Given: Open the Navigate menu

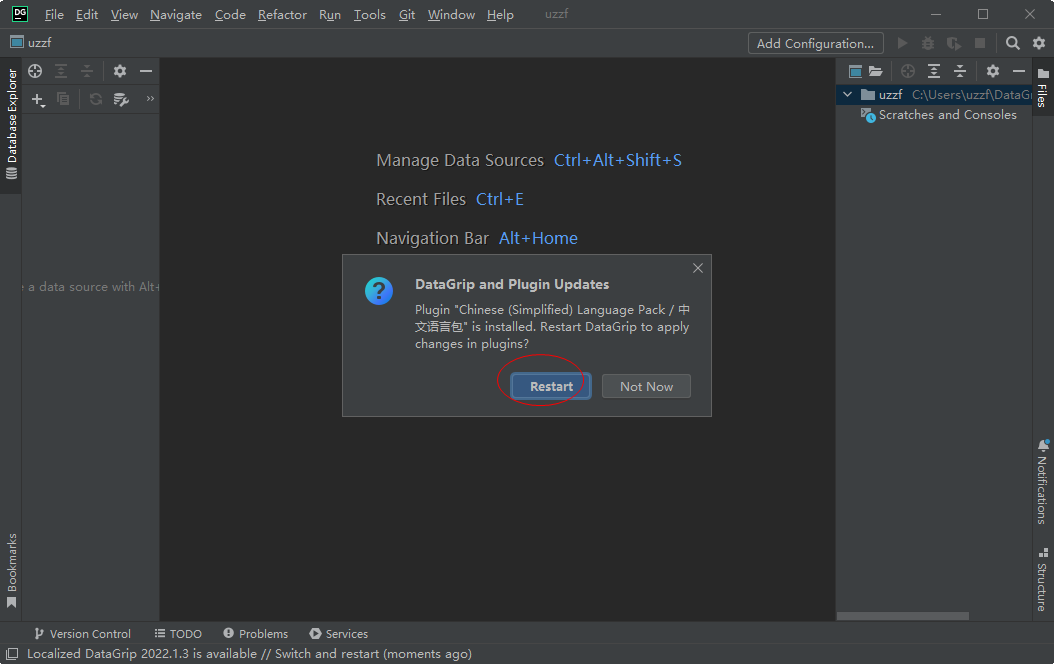Looking at the screenshot, I should tap(175, 14).
